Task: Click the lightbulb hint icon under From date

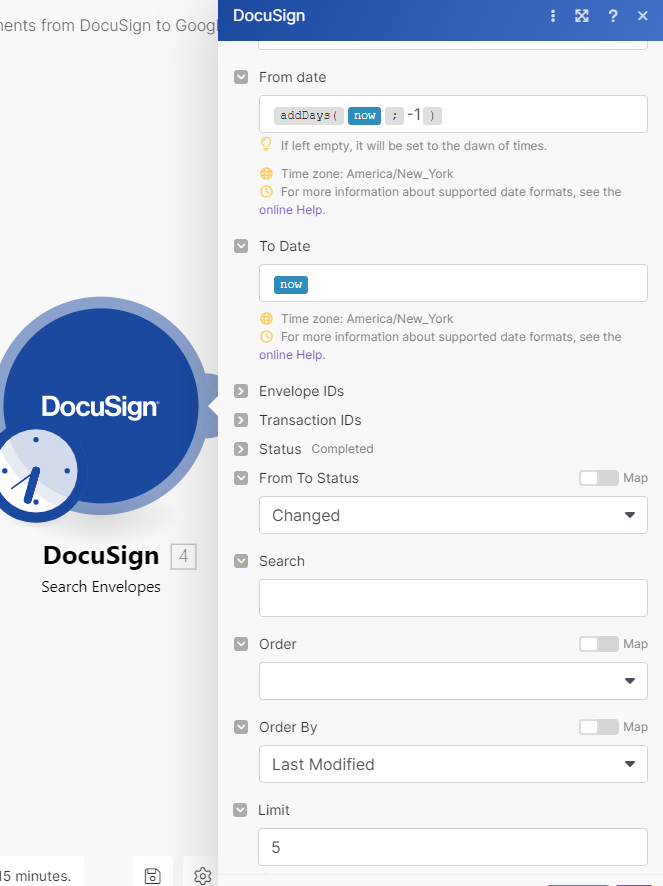Action: click(266, 145)
